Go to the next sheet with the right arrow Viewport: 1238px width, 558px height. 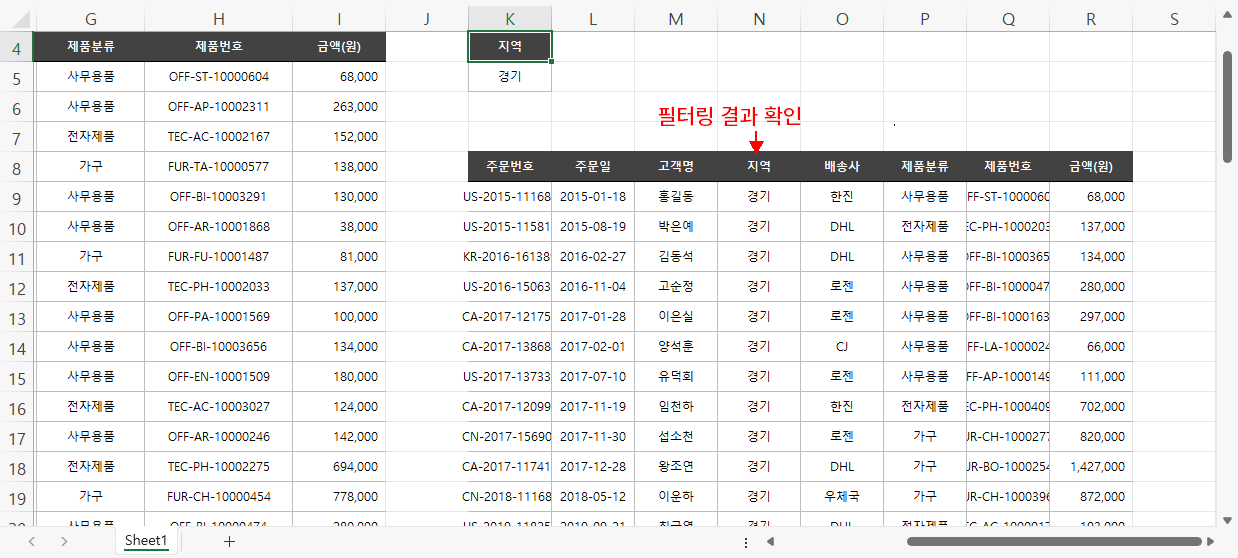tap(64, 541)
